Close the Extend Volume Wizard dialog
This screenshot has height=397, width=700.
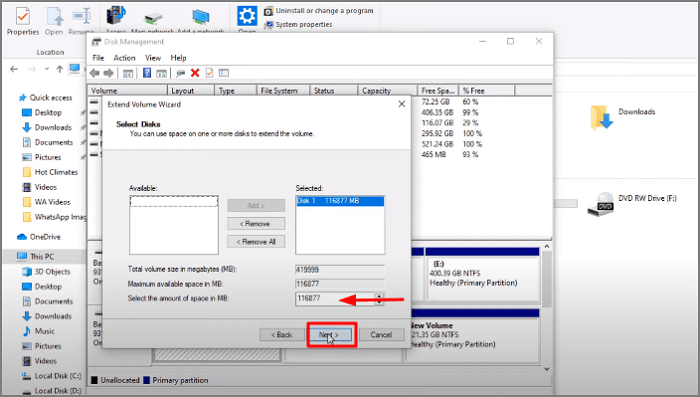401,104
